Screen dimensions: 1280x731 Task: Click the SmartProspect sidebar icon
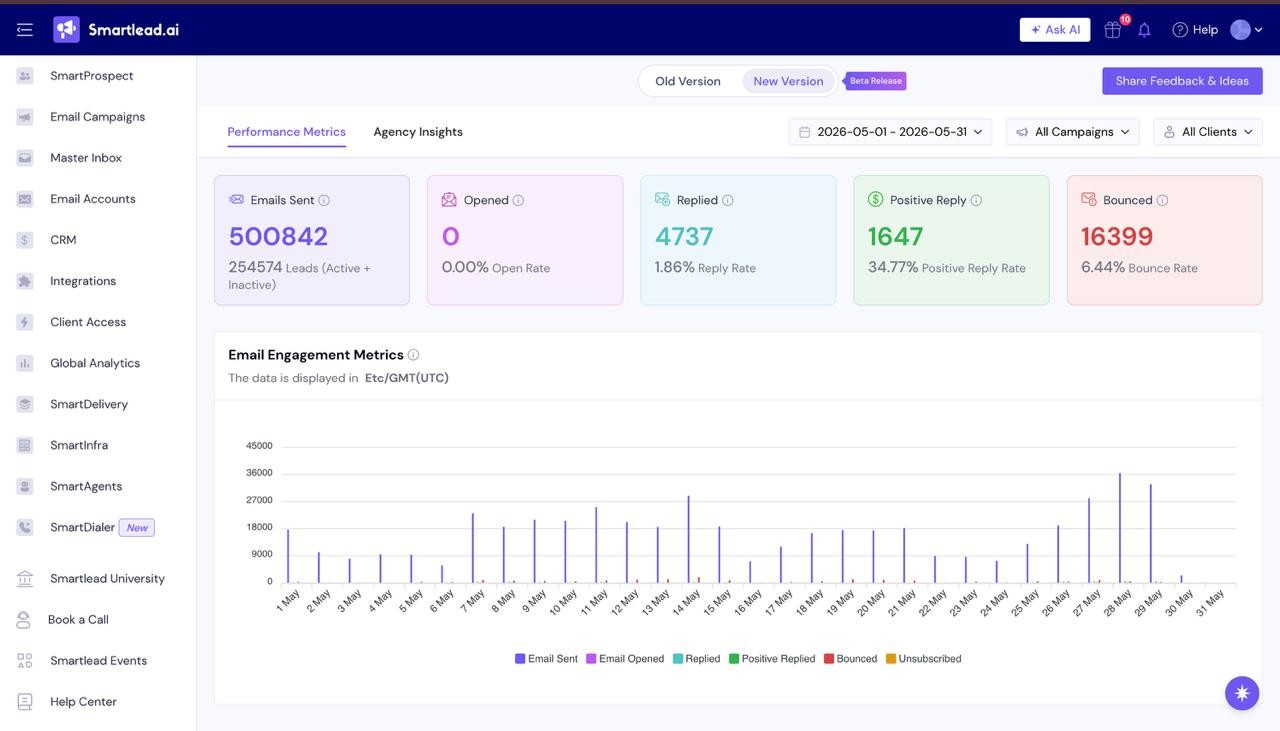(x=25, y=76)
